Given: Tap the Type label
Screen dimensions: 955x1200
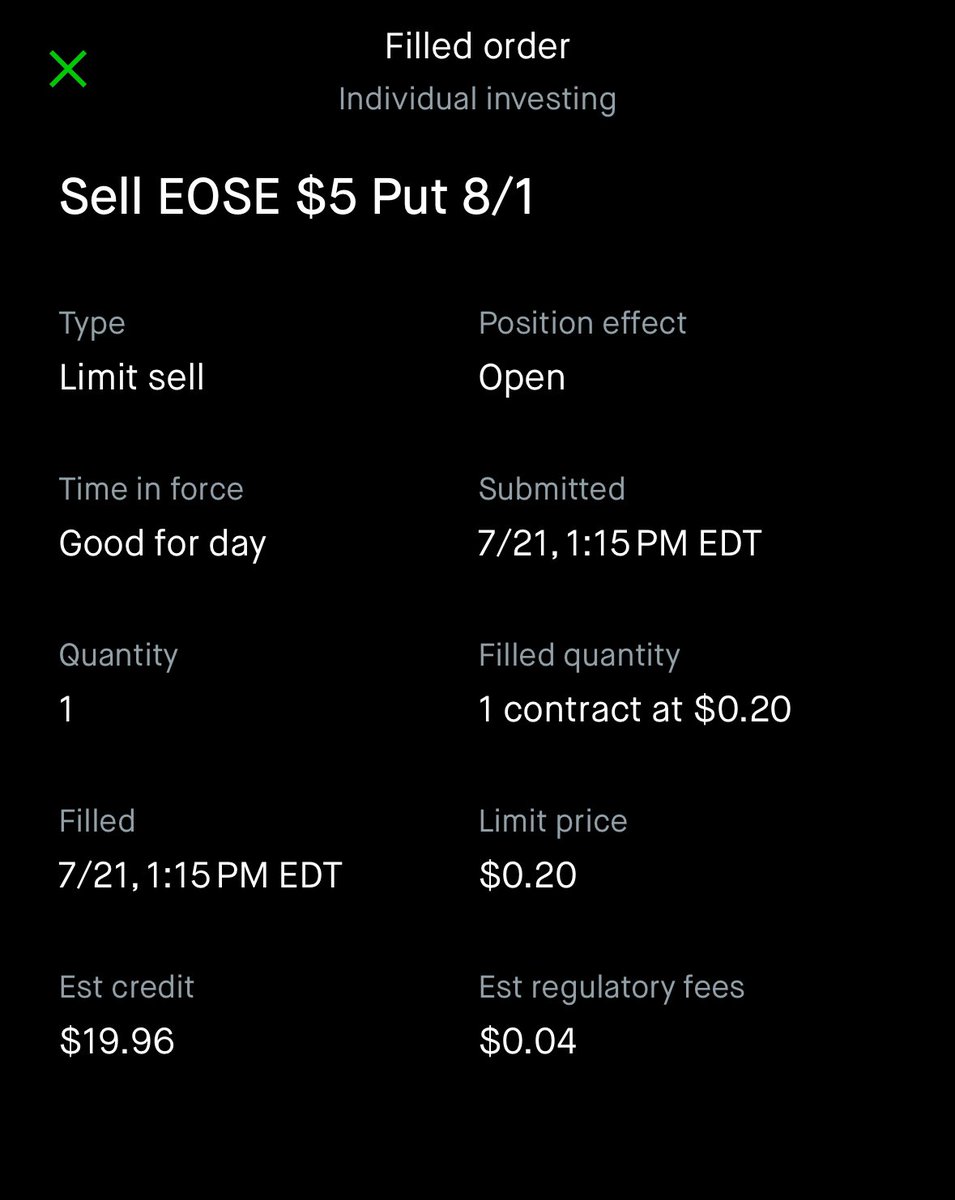Looking at the screenshot, I should click(92, 324).
